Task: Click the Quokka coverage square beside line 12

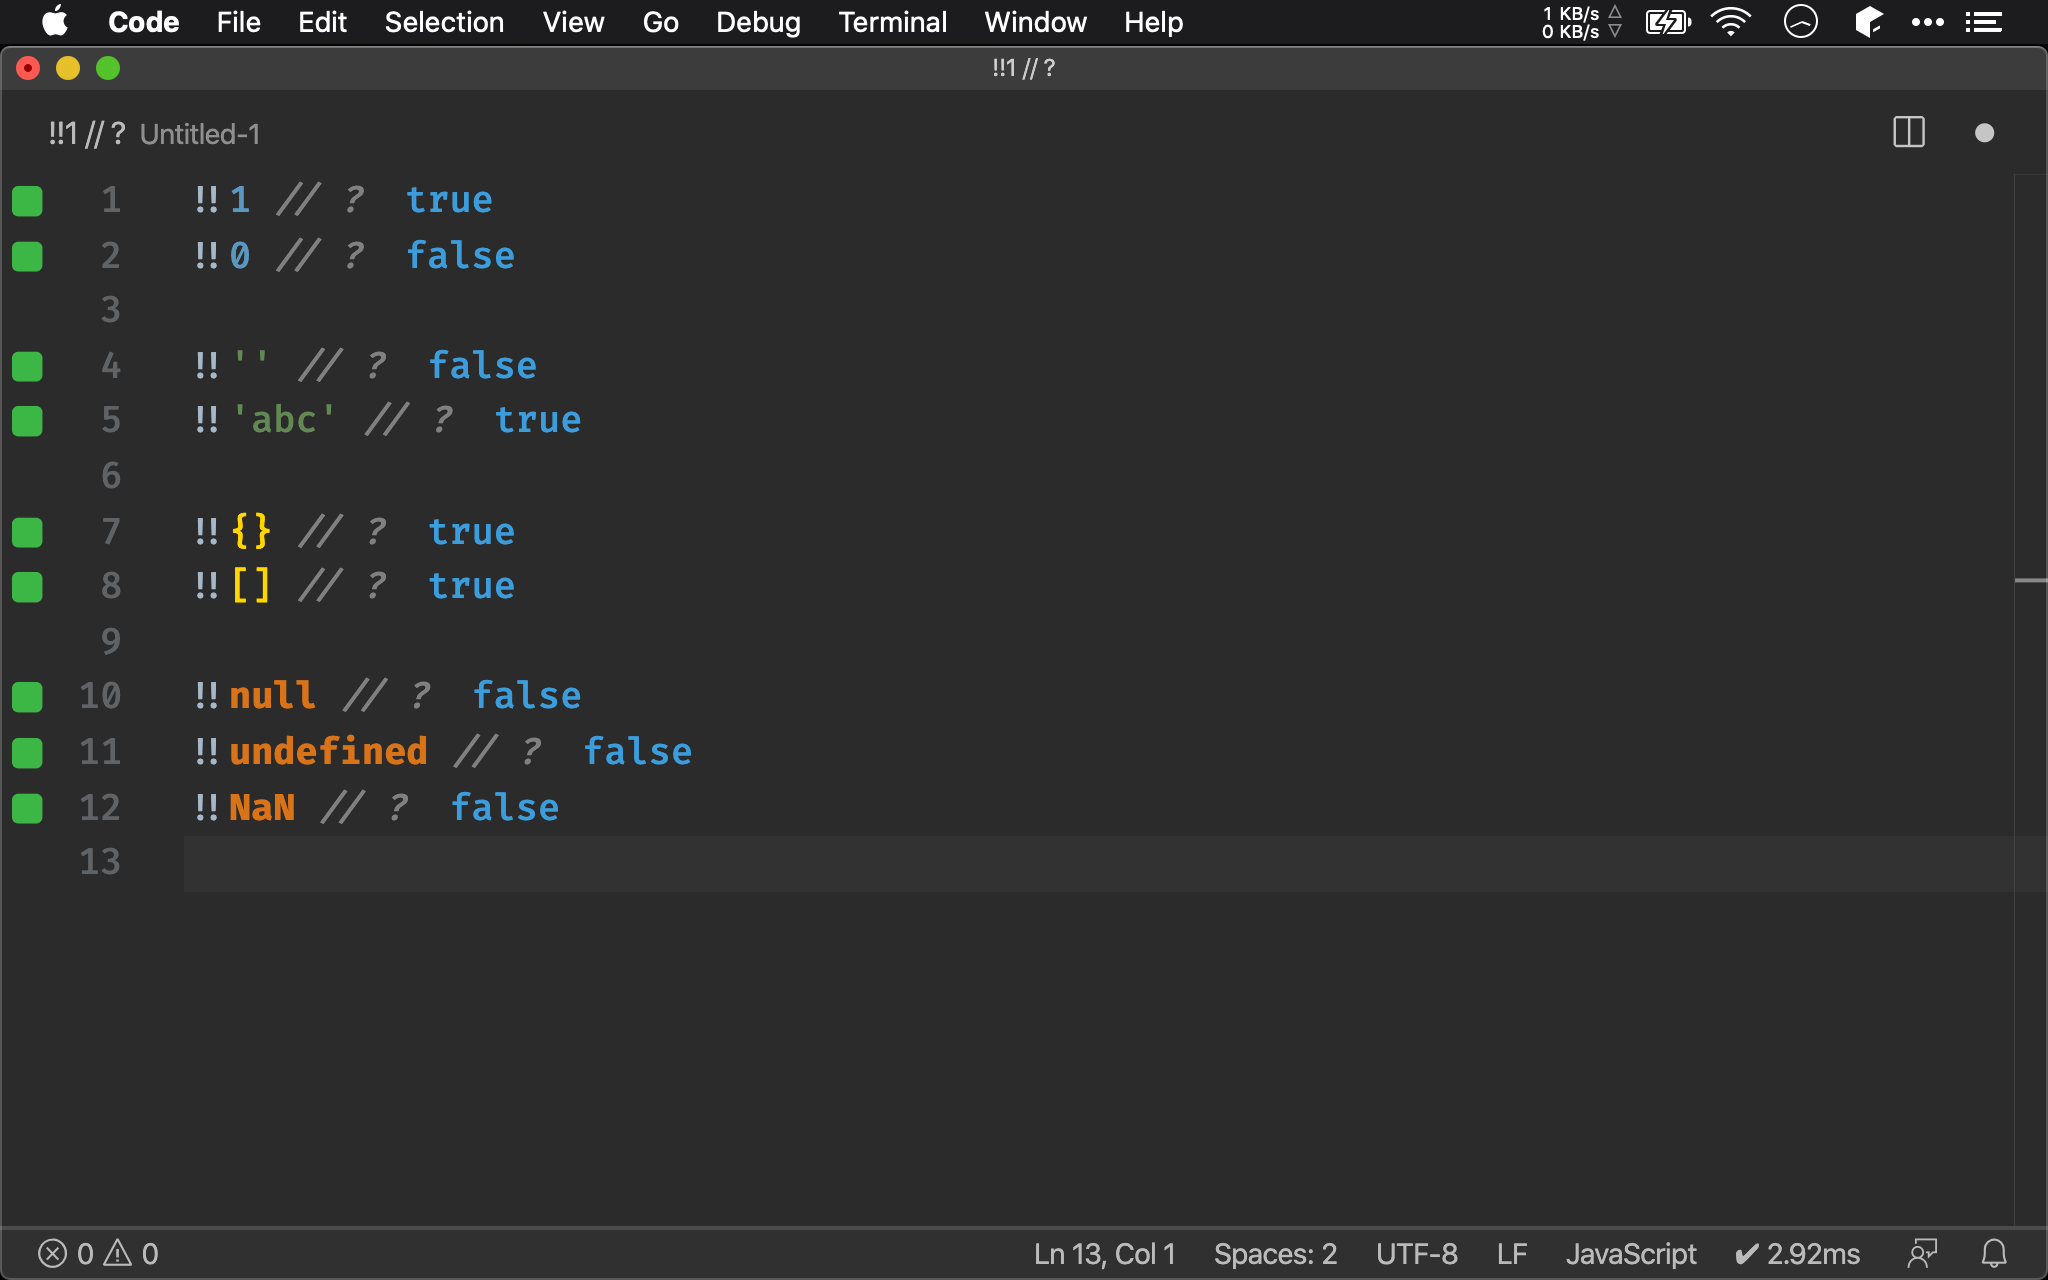Action: tap(27, 808)
